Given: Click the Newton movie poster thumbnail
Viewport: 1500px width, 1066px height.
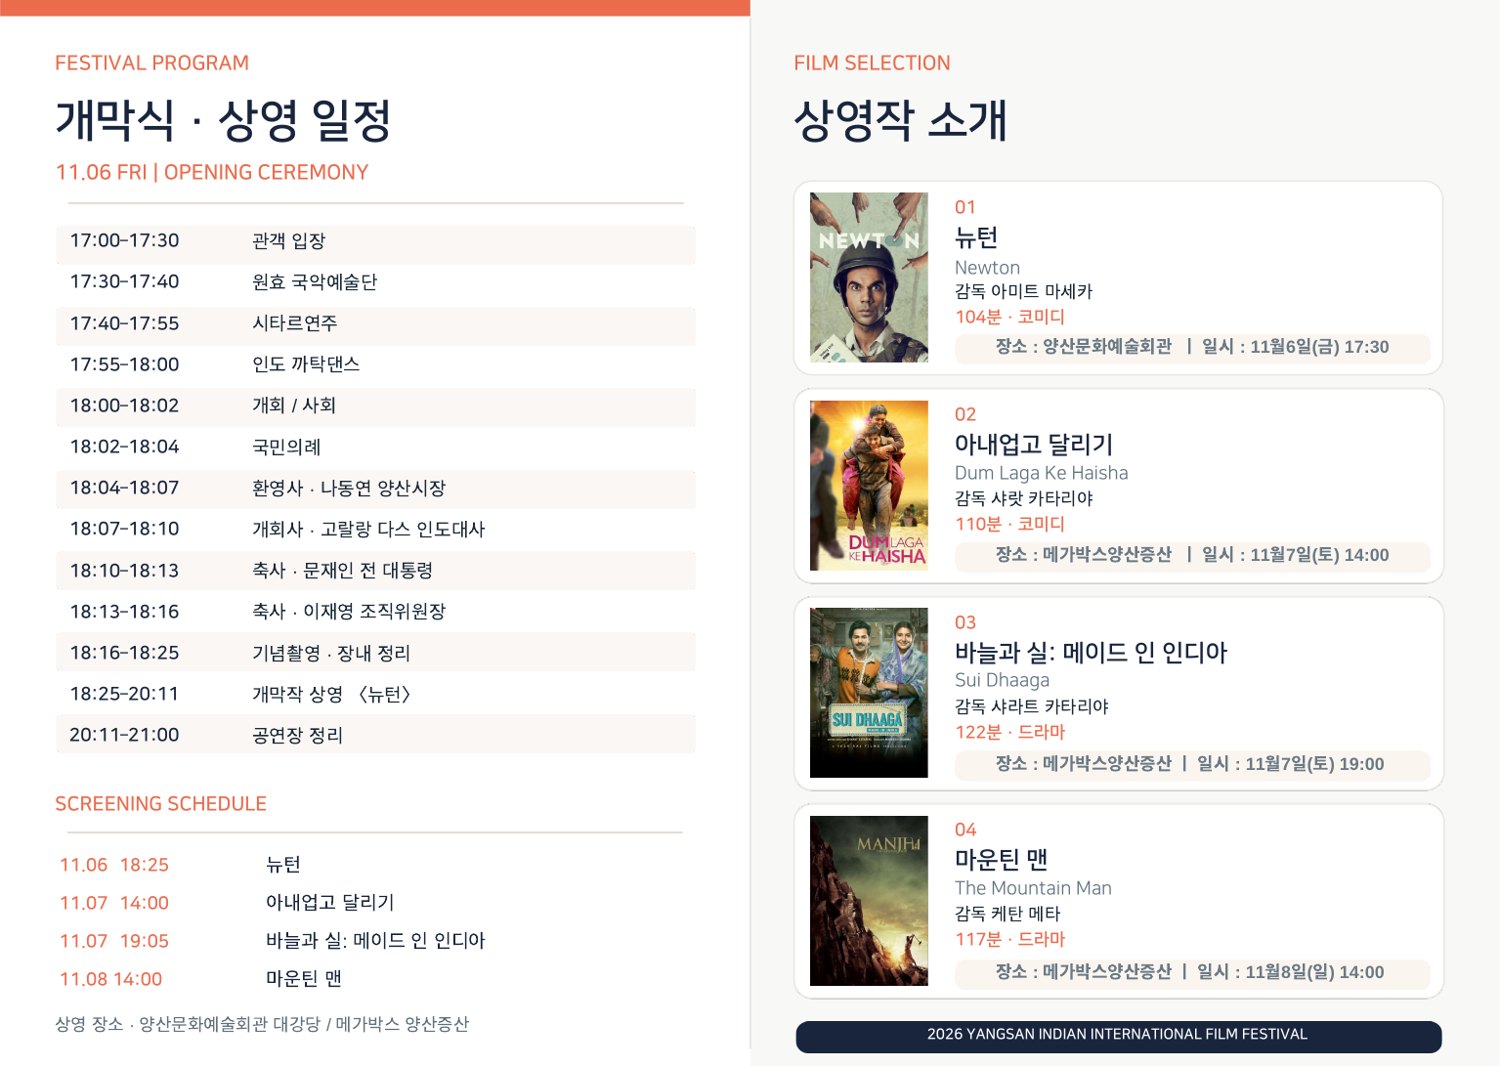Looking at the screenshot, I should pos(869,277).
